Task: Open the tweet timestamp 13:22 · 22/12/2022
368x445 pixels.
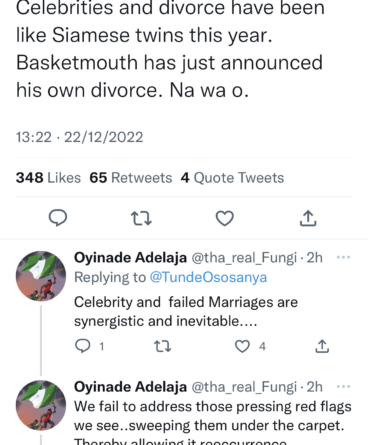Action: click(80, 137)
